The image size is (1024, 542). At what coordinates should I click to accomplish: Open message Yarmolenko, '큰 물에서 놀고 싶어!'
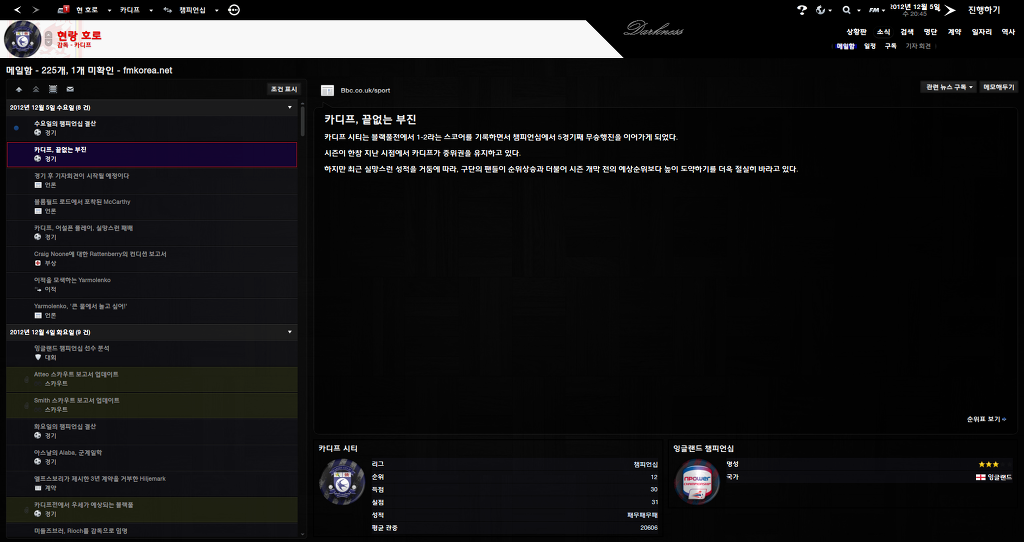pos(152,311)
